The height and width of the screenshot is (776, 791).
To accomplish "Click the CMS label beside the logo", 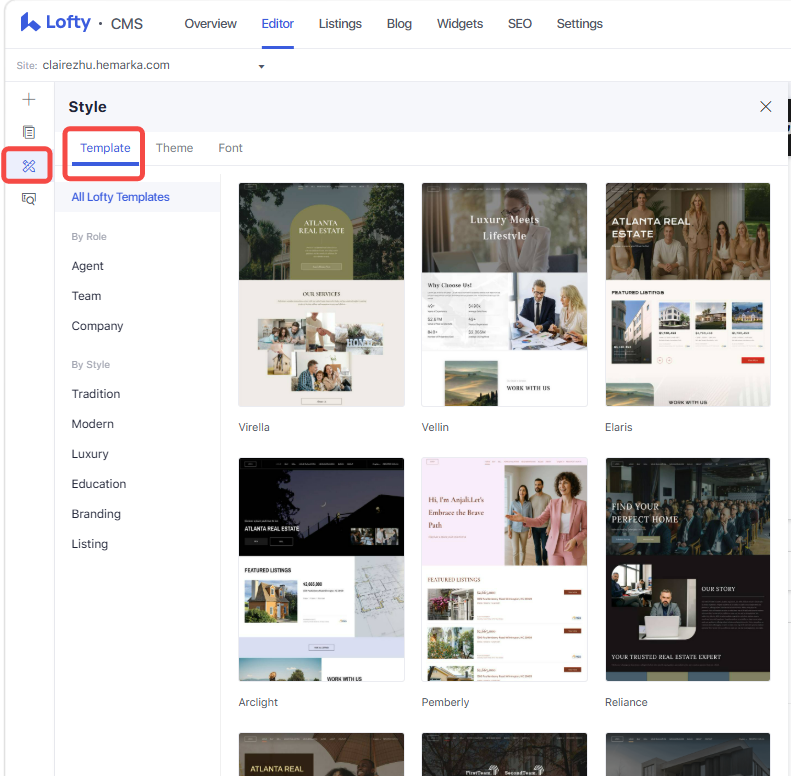I will click(127, 24).
